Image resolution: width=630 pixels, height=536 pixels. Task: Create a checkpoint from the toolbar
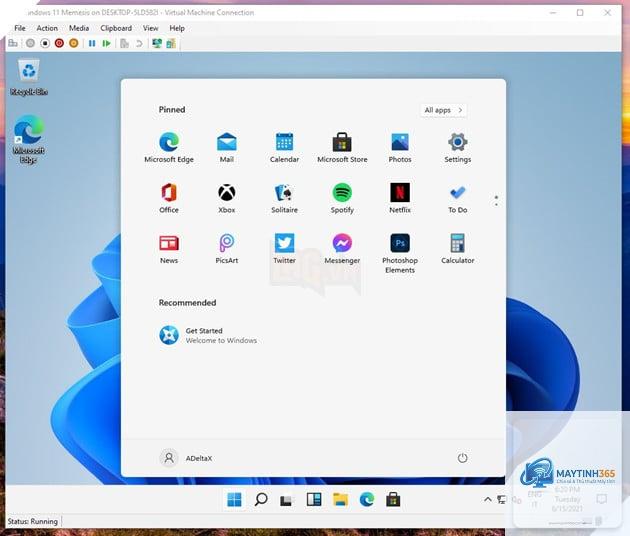[125, 43]
